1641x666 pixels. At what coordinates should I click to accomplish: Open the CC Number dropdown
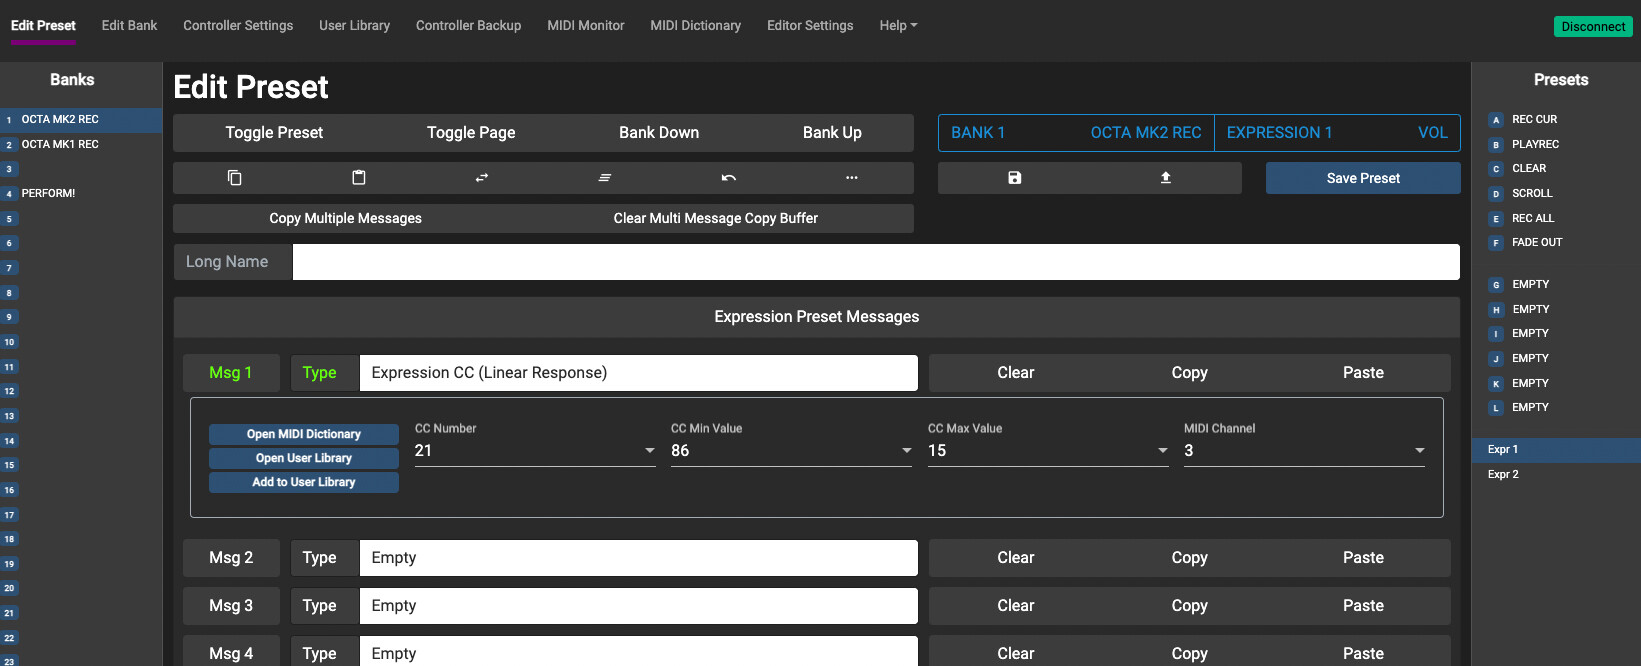535,451
